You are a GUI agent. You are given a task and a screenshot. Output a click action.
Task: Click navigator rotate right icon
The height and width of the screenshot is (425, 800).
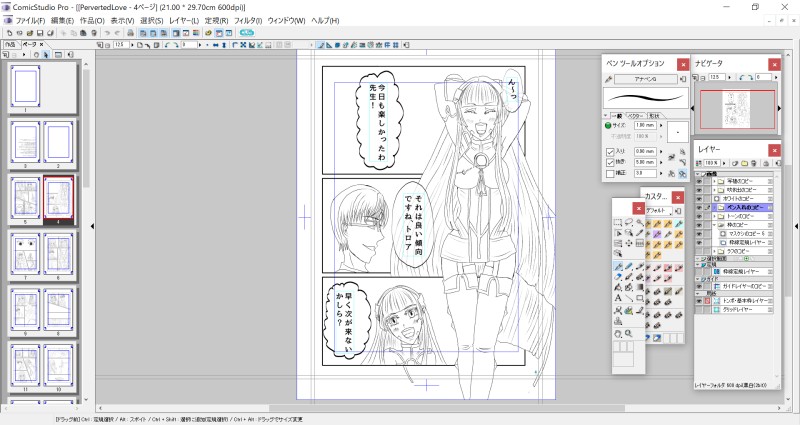(x=751, y=77)
